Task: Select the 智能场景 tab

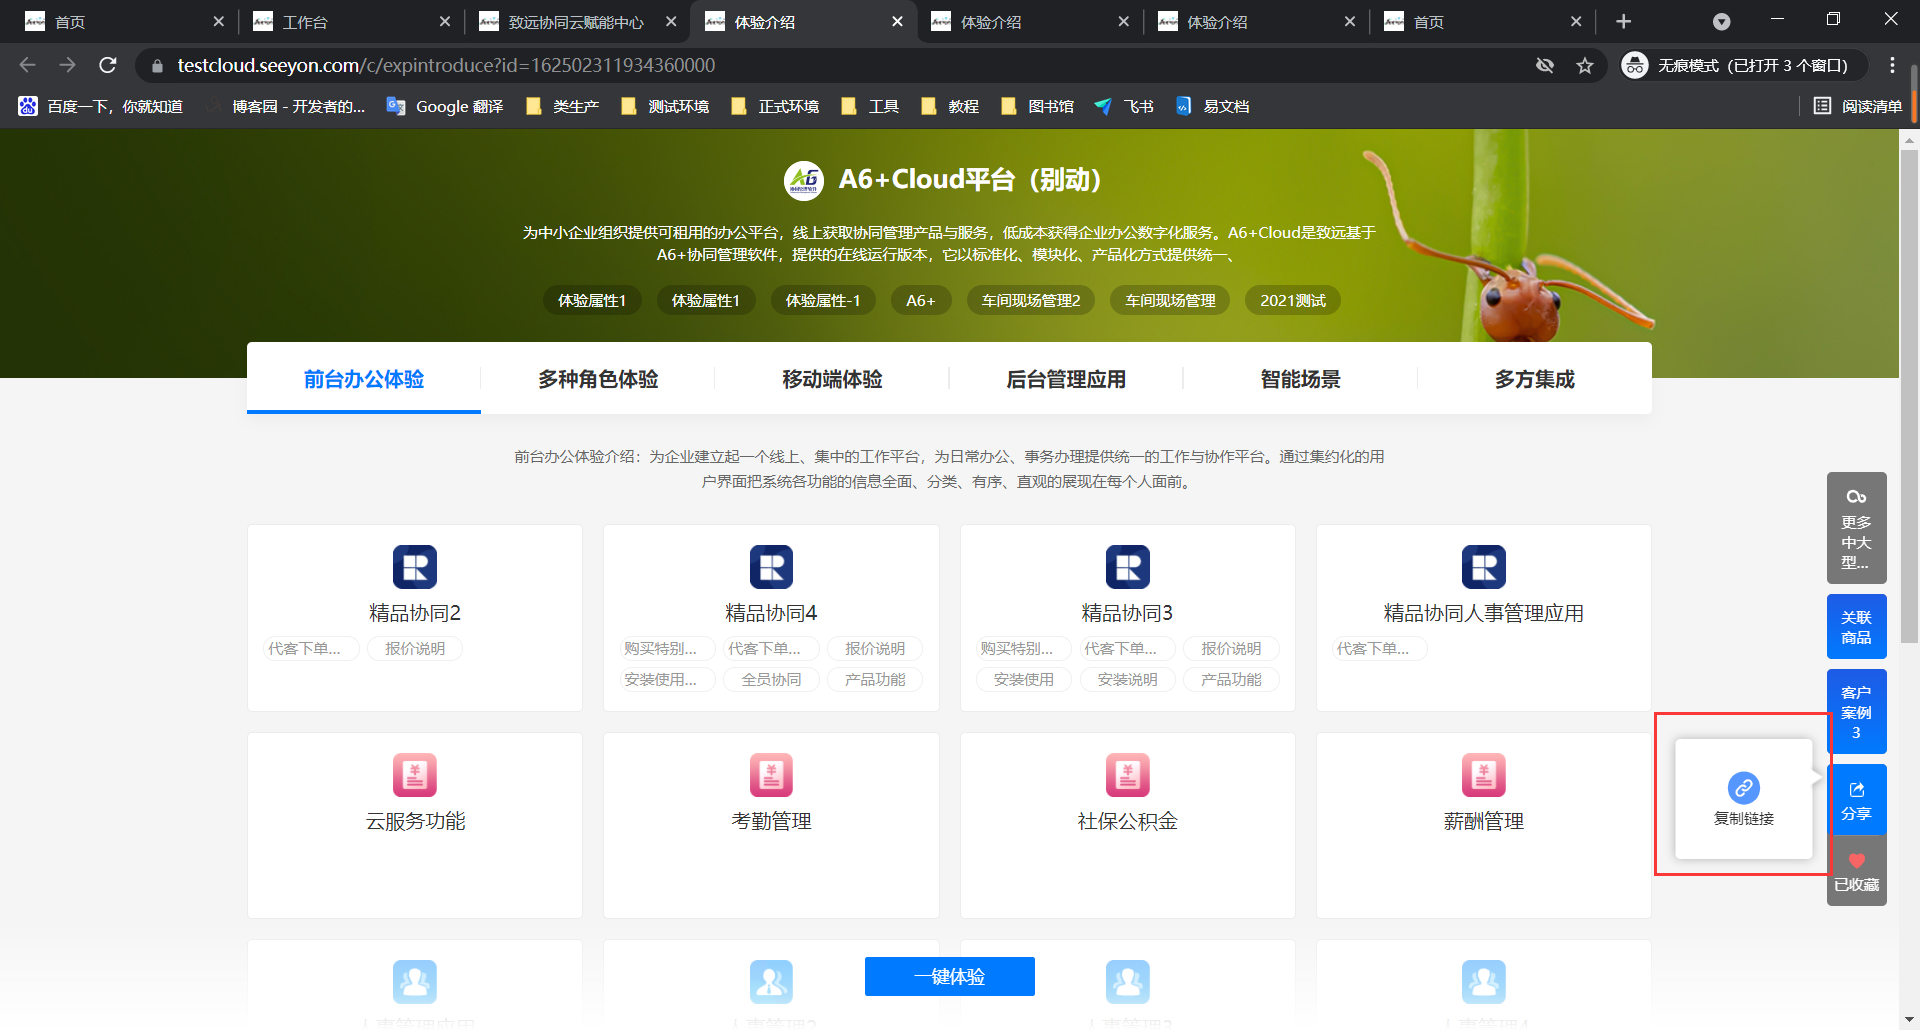Action: click(x=1300, y=379)
